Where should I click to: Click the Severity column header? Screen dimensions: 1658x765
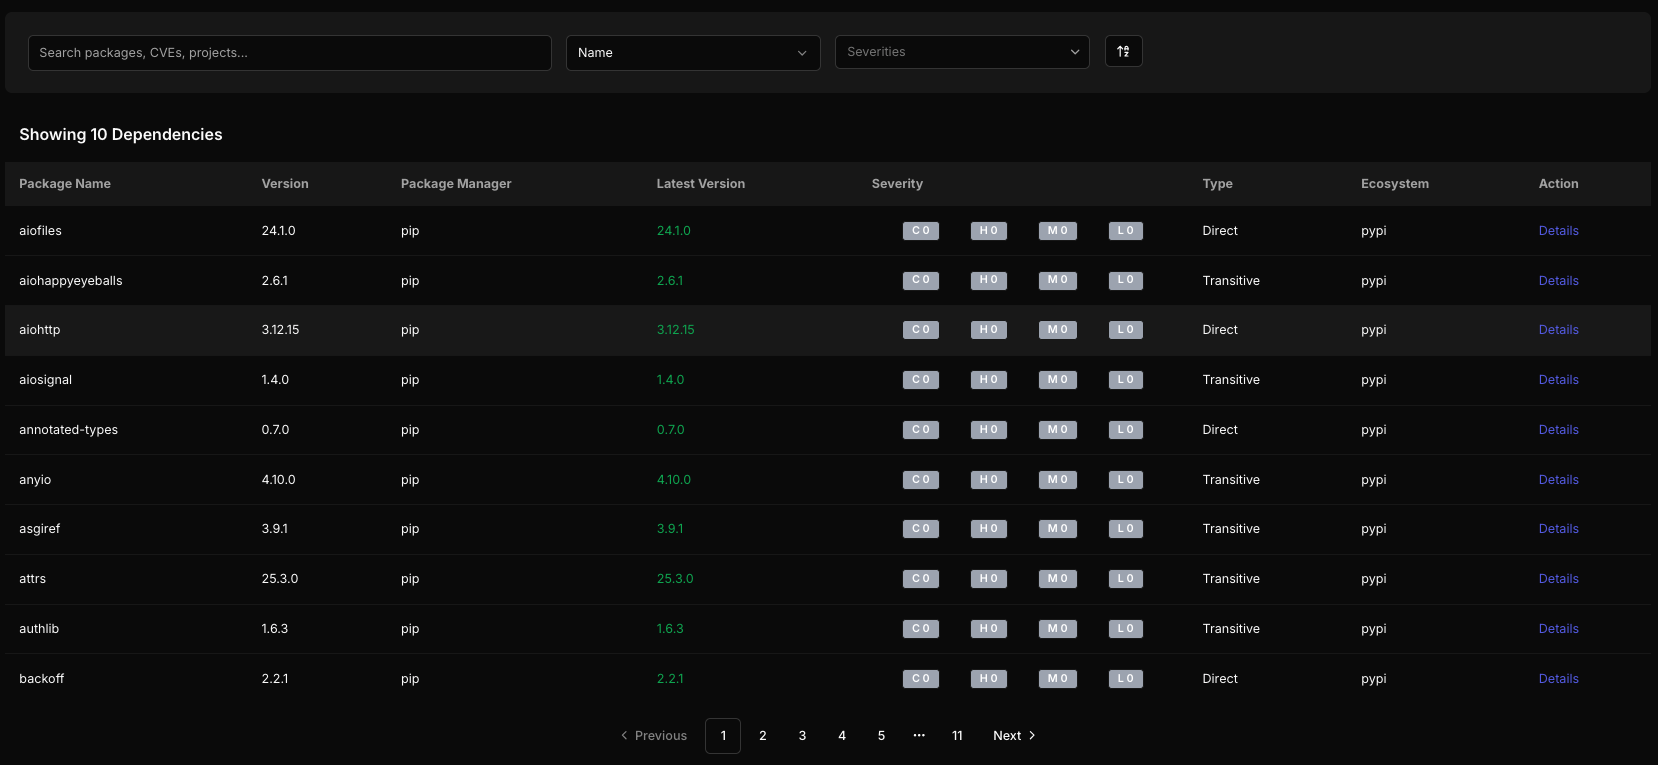pyautogui.click(x=897, y=184)
